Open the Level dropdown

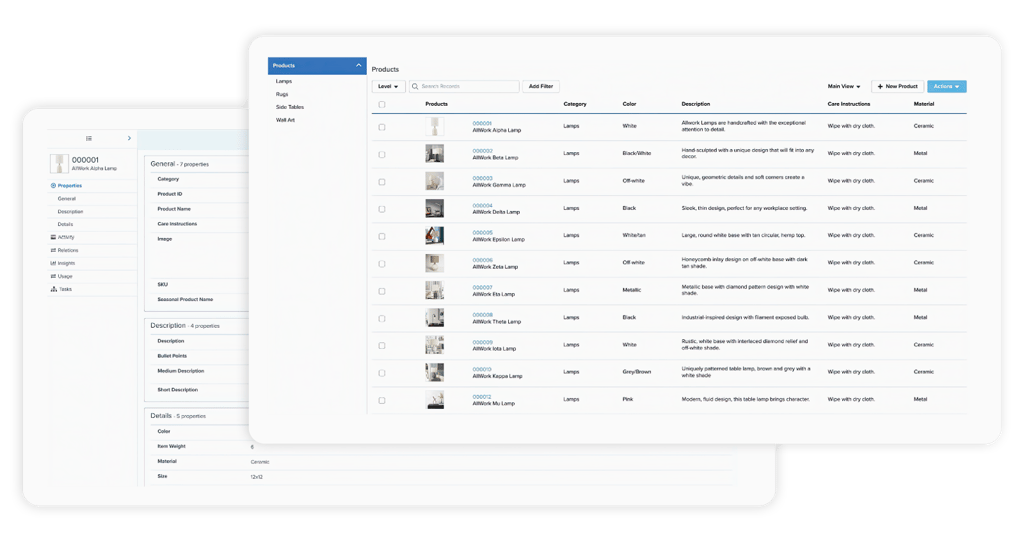389,86
